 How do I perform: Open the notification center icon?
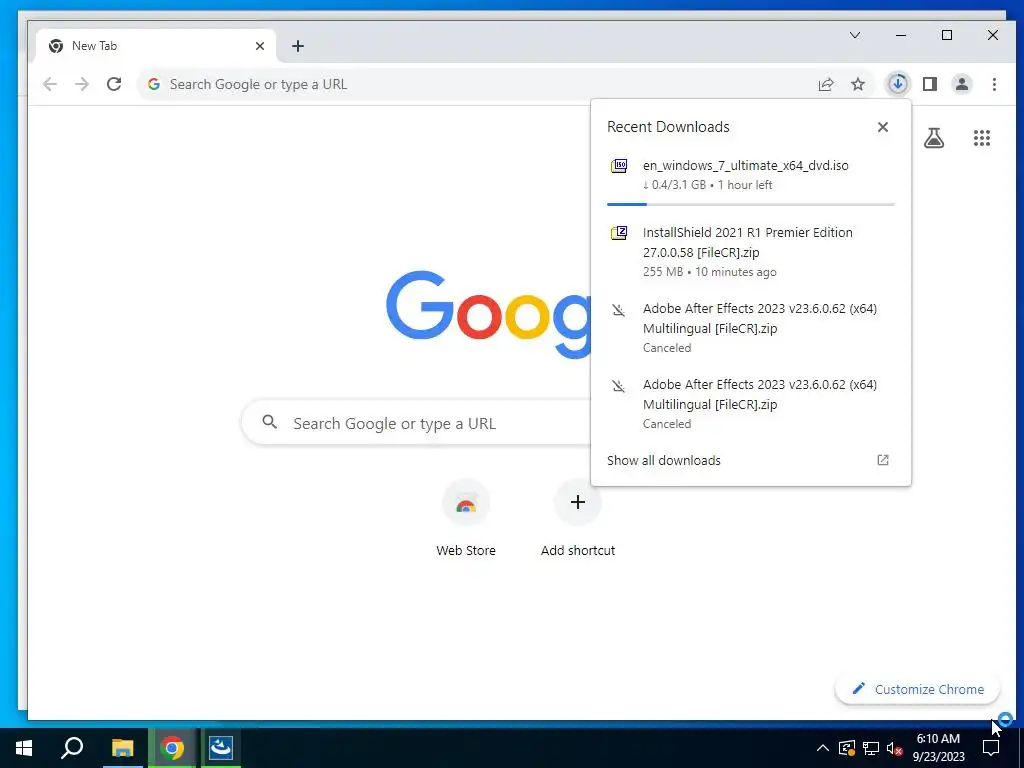pos(991,748)
